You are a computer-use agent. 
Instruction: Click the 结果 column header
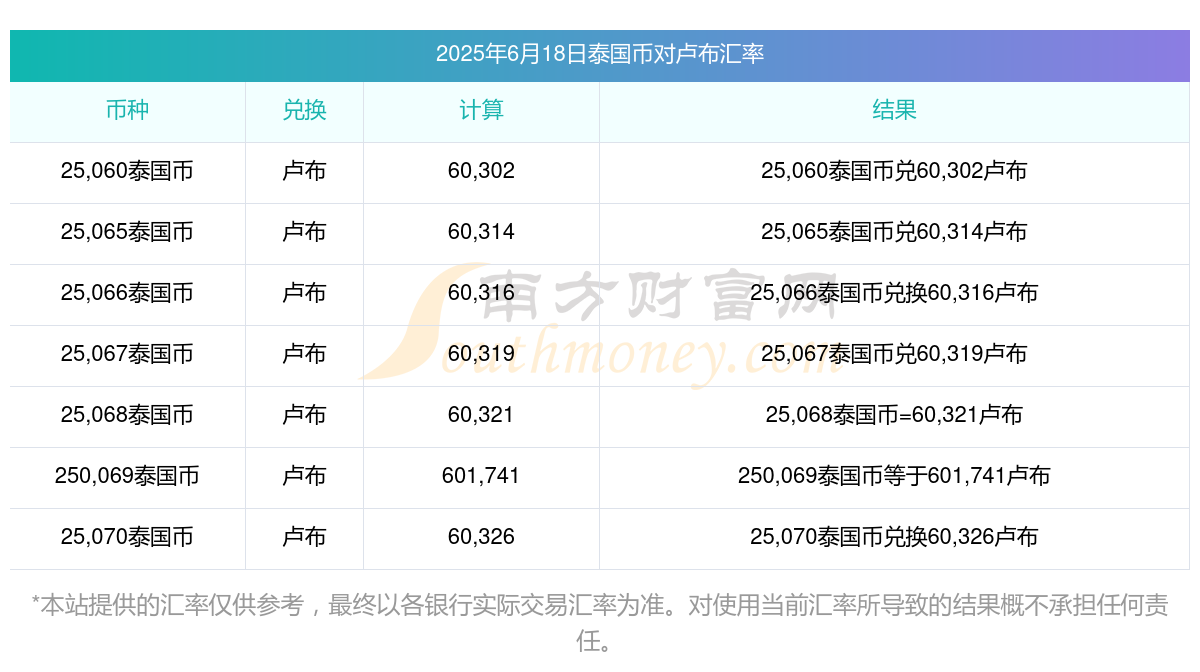click(x=894, y=110)
